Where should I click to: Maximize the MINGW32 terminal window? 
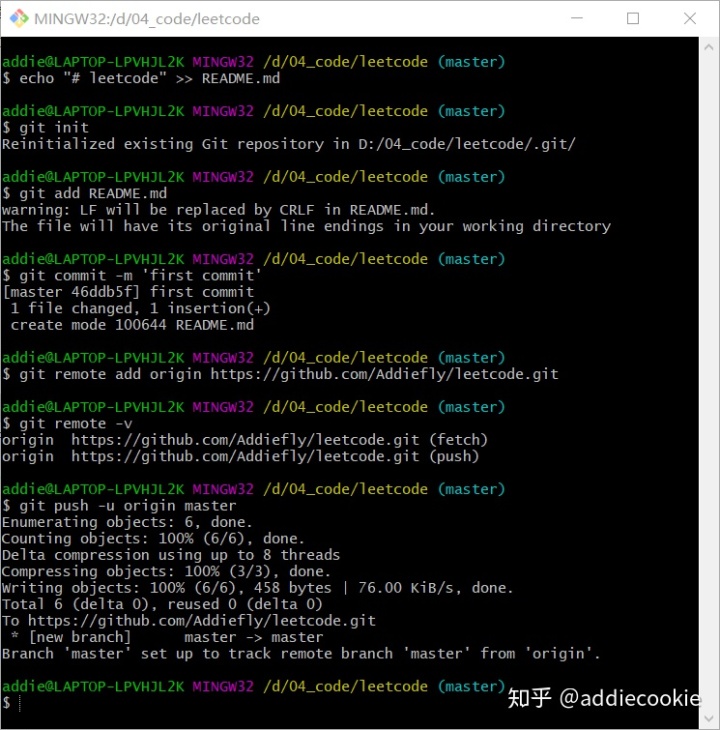(633, 18)
